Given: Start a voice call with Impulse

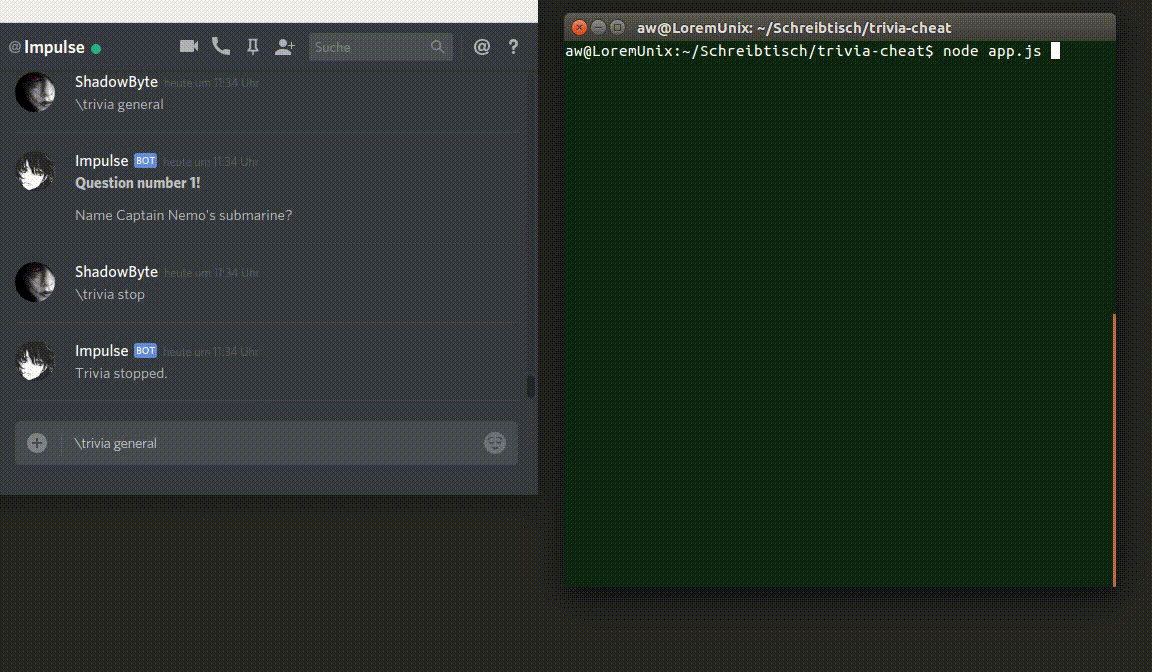Looking at the screenshot, I should [220, 46].
